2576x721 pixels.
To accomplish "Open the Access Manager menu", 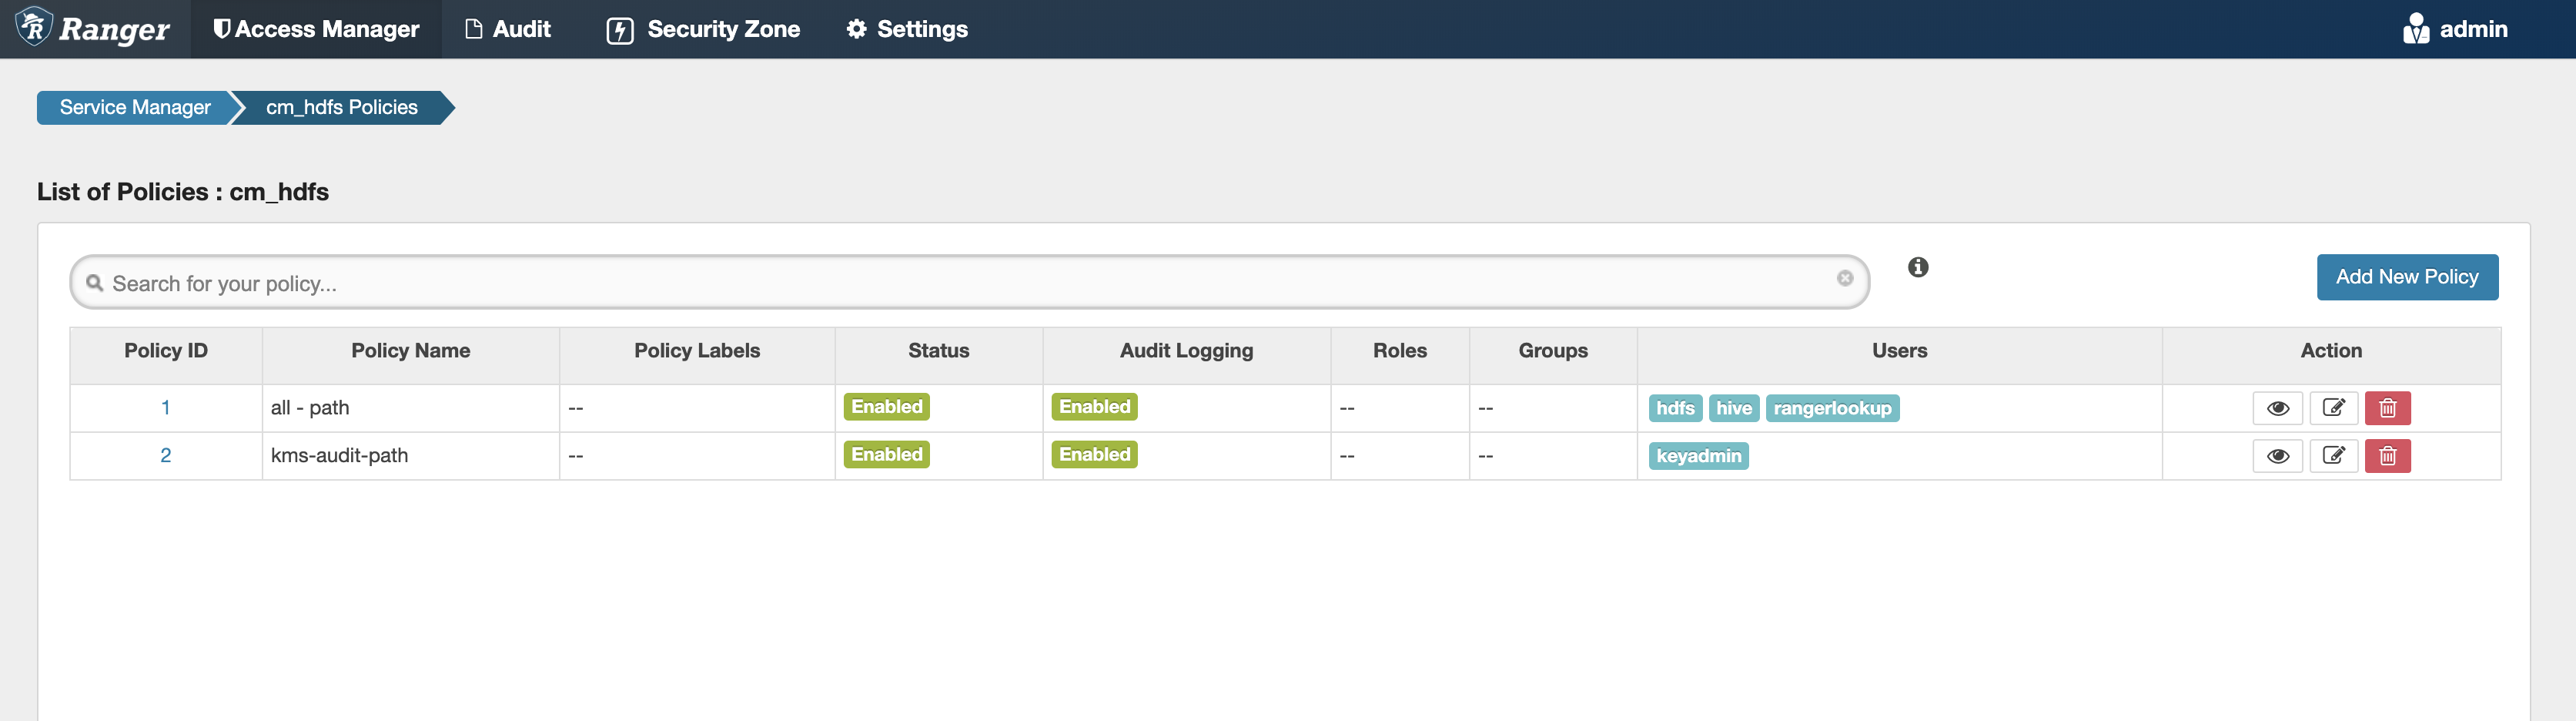I will point(316,29).
